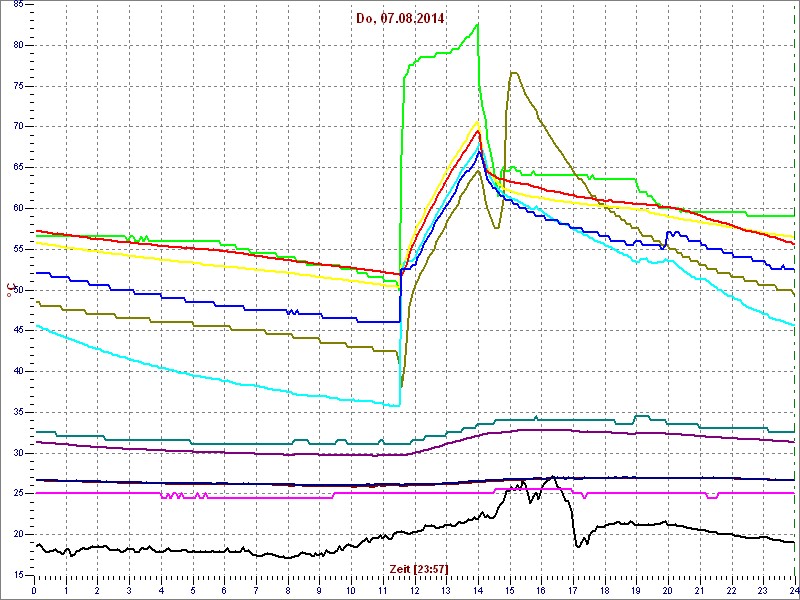800x600 pixels.
Task: Select the 60 value on the temperature axis
Action: [x=16, y=209]
